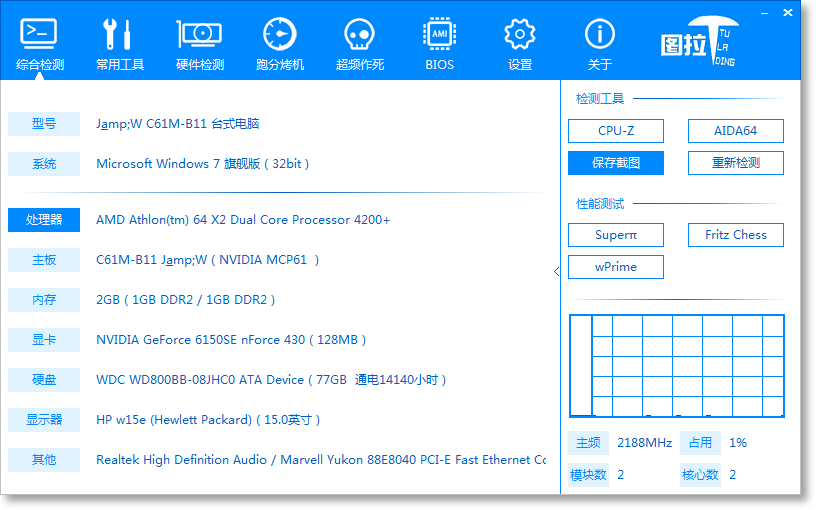
Task: Click 保存截图 to save screenshot
Action: 616,163
